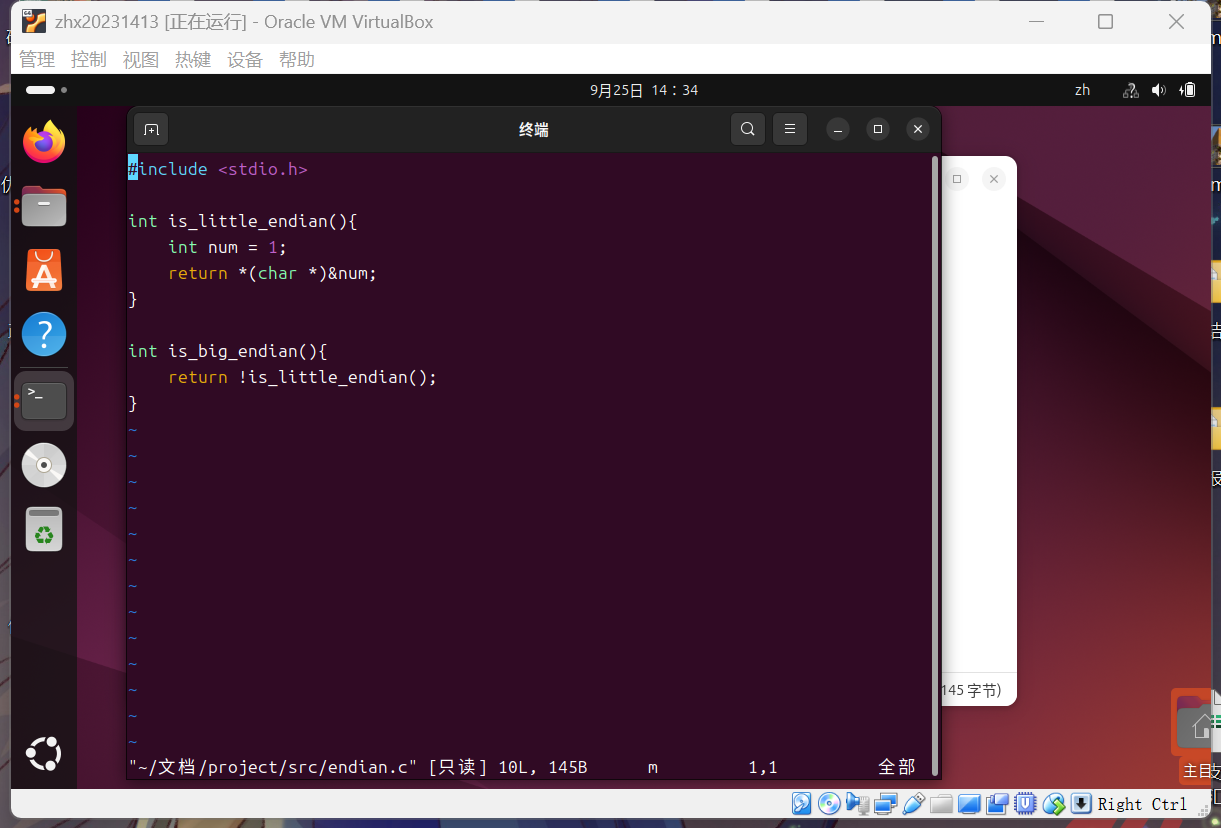This screenshot has height=828, width=1221.
Task: Click the keyboard capture arrow indicator
Action: 1081,804
